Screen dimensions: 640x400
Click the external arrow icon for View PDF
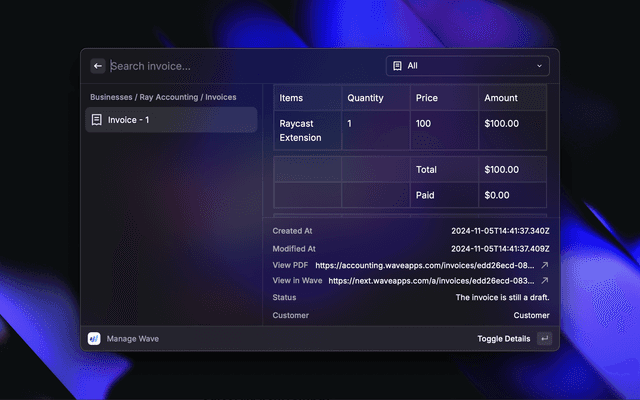545,266
